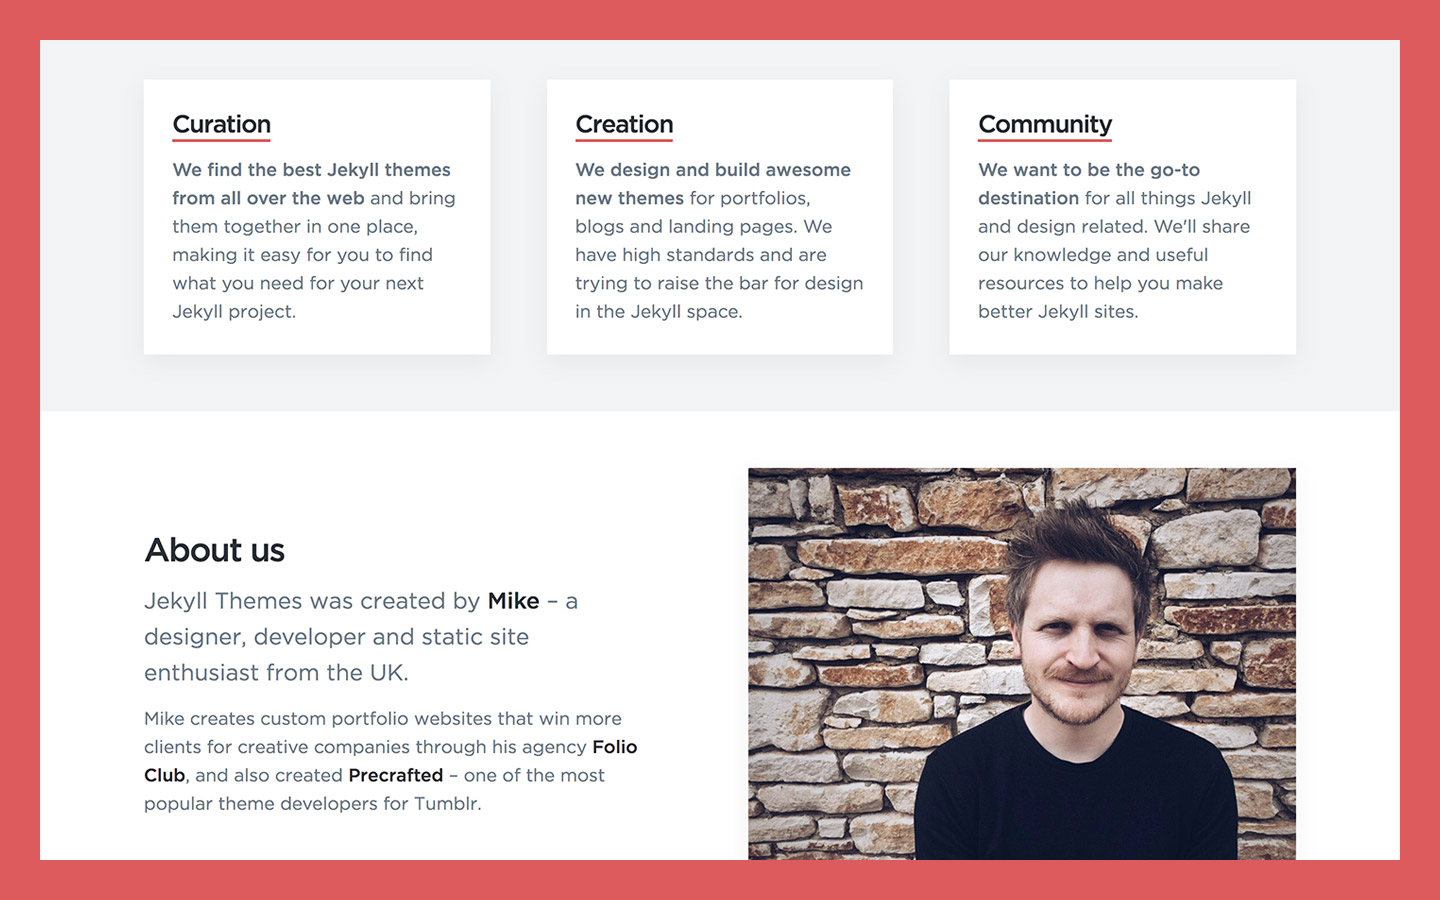Click the intro text 'Jekyll Themes was created by'
The width and height of the screenshot is (1440, 900).
312,601
